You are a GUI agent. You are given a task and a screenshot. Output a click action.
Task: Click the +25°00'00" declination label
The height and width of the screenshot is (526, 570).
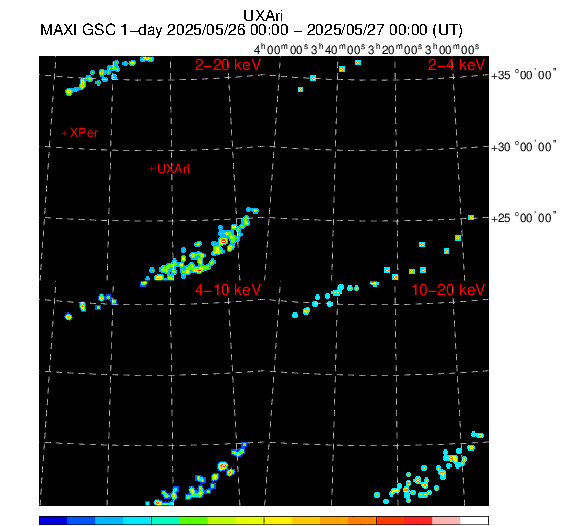524,218
